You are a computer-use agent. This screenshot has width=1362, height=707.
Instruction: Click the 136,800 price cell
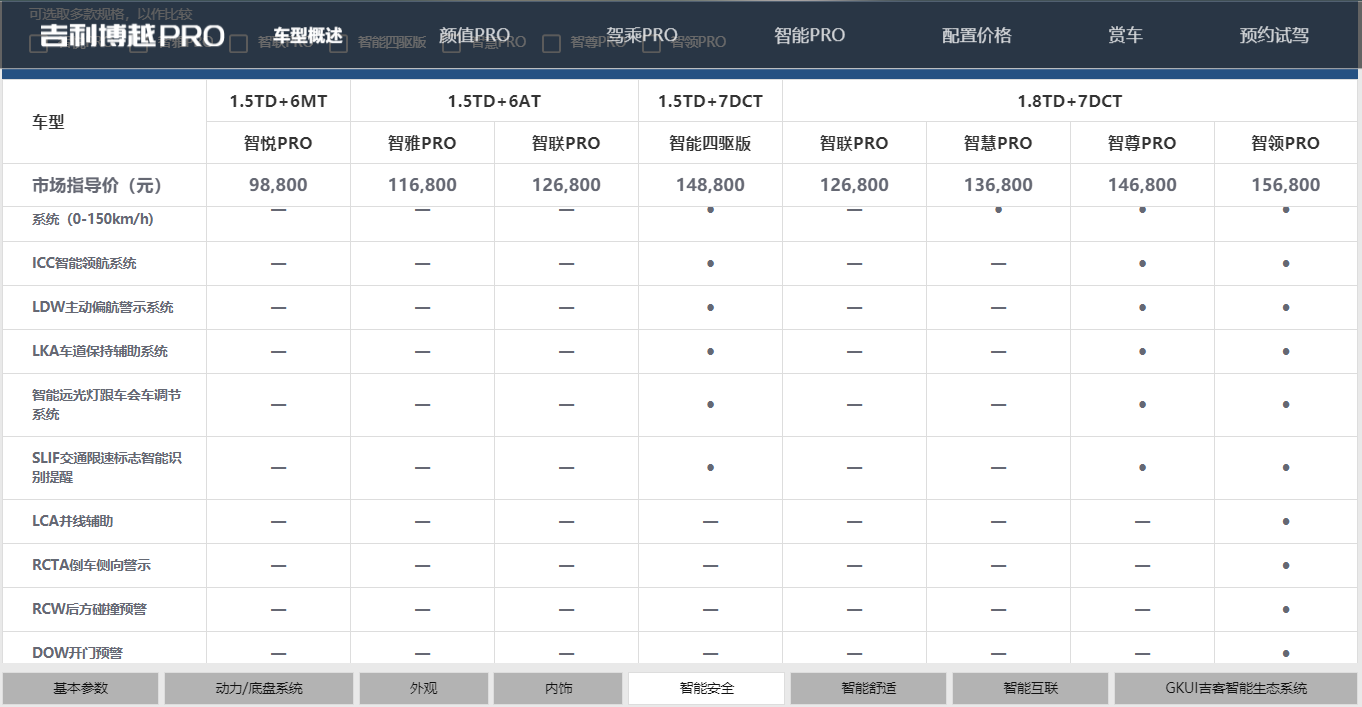(998, 185)
